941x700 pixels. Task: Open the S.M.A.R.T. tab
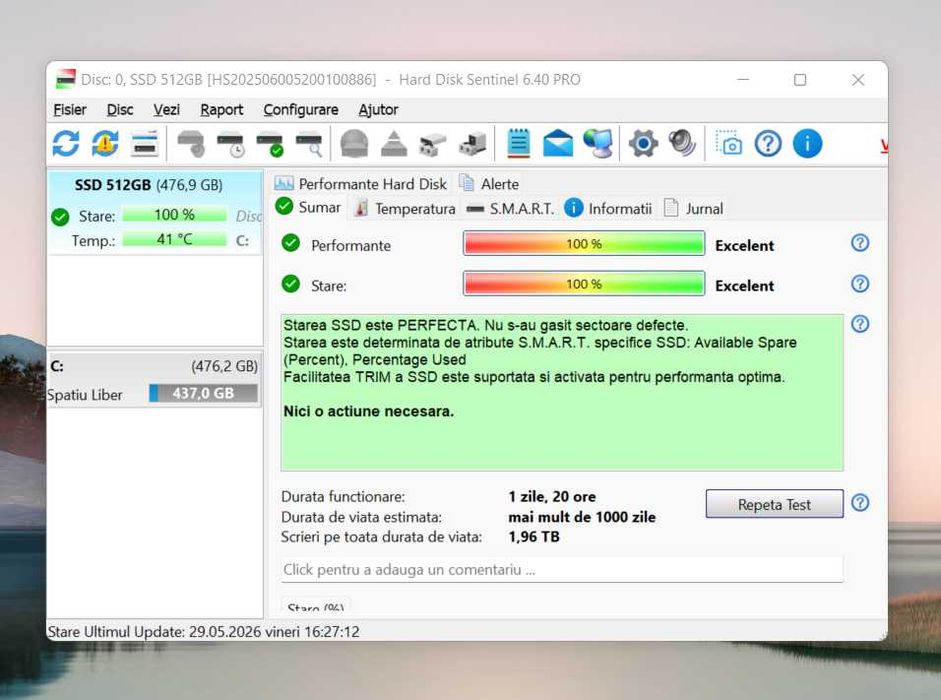[x=510, y=209]
